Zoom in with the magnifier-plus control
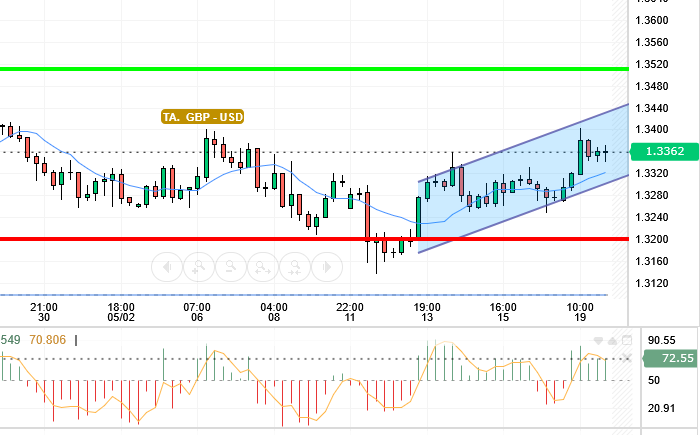The height and width of the screenshot is (435, 700). click(x=199, y=267)
